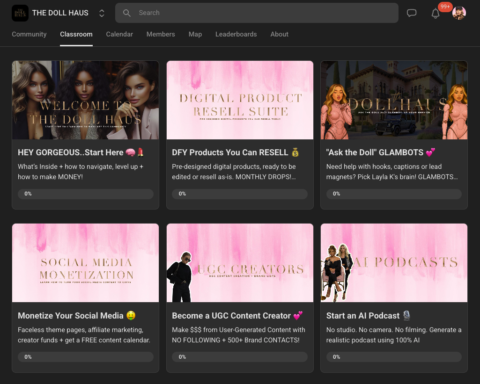Open 'HEY GORGEOUS..Start Here' course title
Screen dimensions: 480x384
[x=81, y=152]
